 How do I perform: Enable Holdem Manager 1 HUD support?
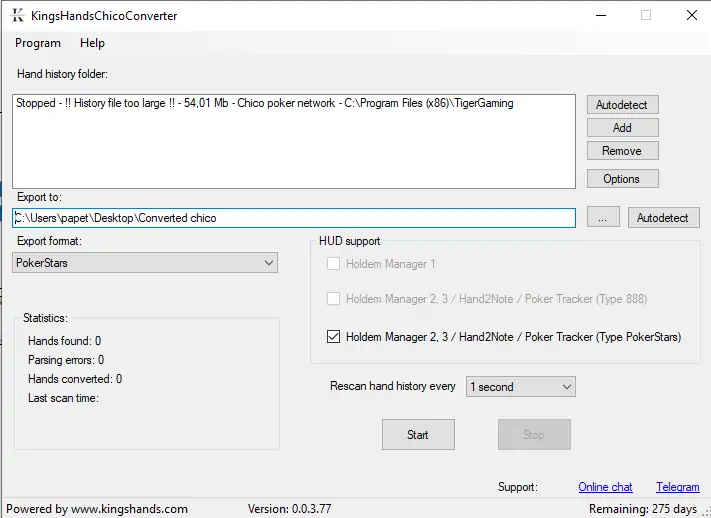click(x=334, y=264)
